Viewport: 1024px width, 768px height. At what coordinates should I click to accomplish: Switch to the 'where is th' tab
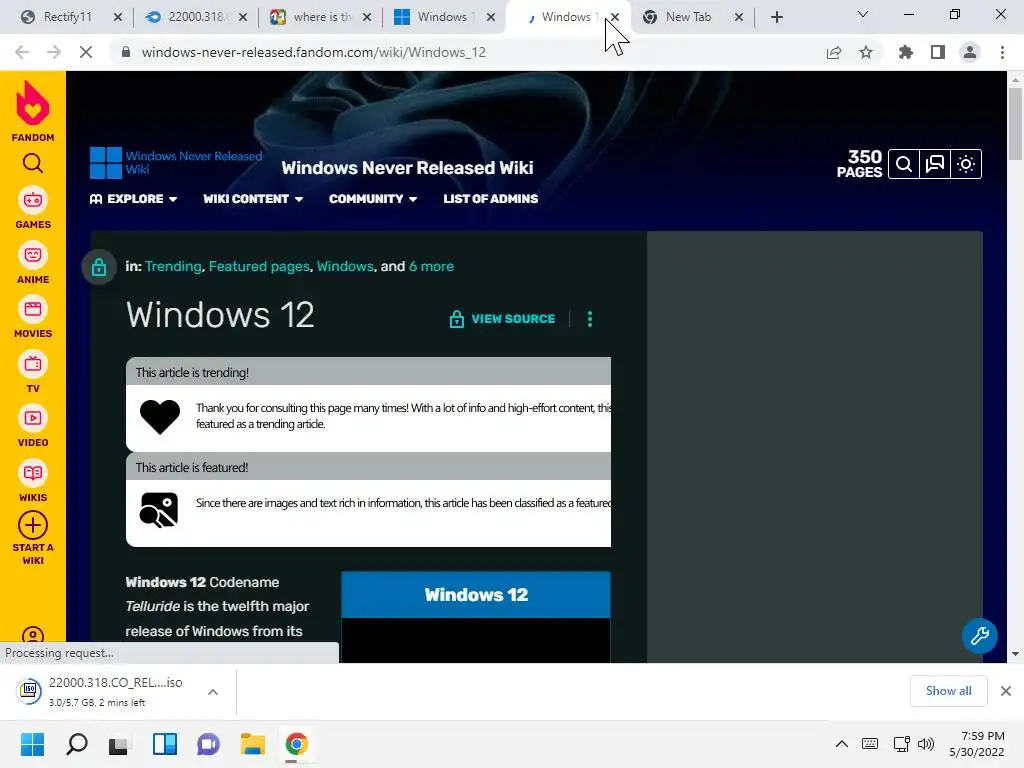(321, 17)
